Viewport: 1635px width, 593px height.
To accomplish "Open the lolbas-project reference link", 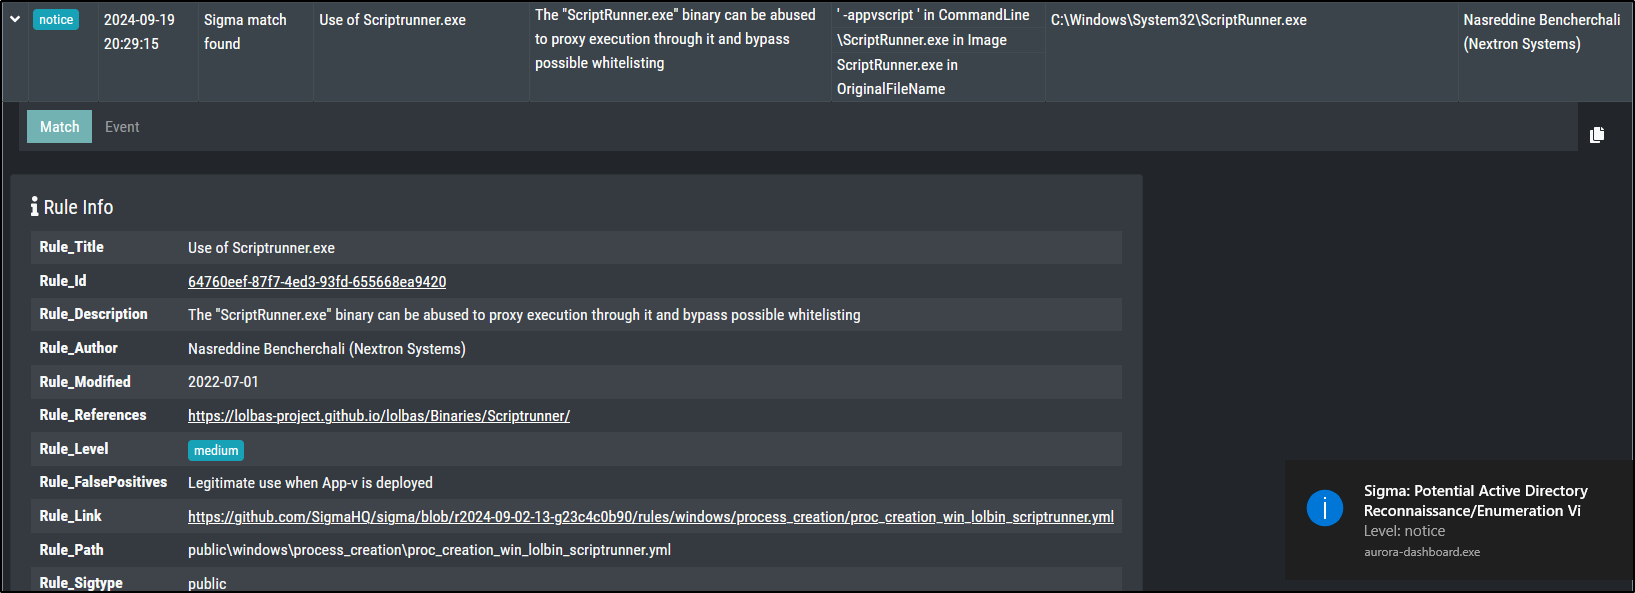I will pos(379,416).
